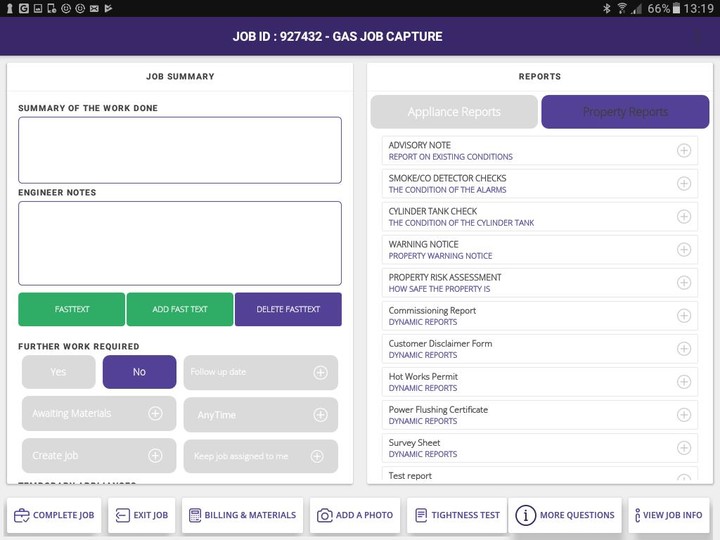Add Power Flushing Certificate using its plus icon
The width and height of the screenshot is (720, 540).
click(684, 415)
